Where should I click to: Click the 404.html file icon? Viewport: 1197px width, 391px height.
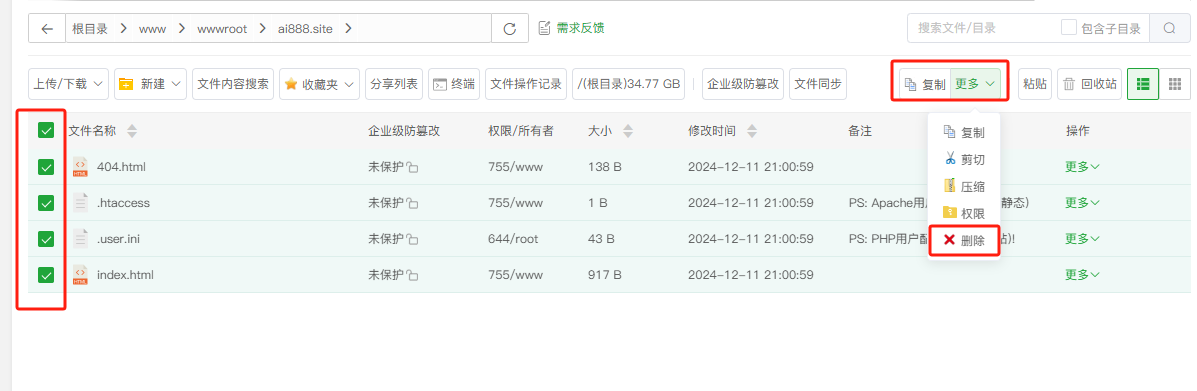(80, 166)
